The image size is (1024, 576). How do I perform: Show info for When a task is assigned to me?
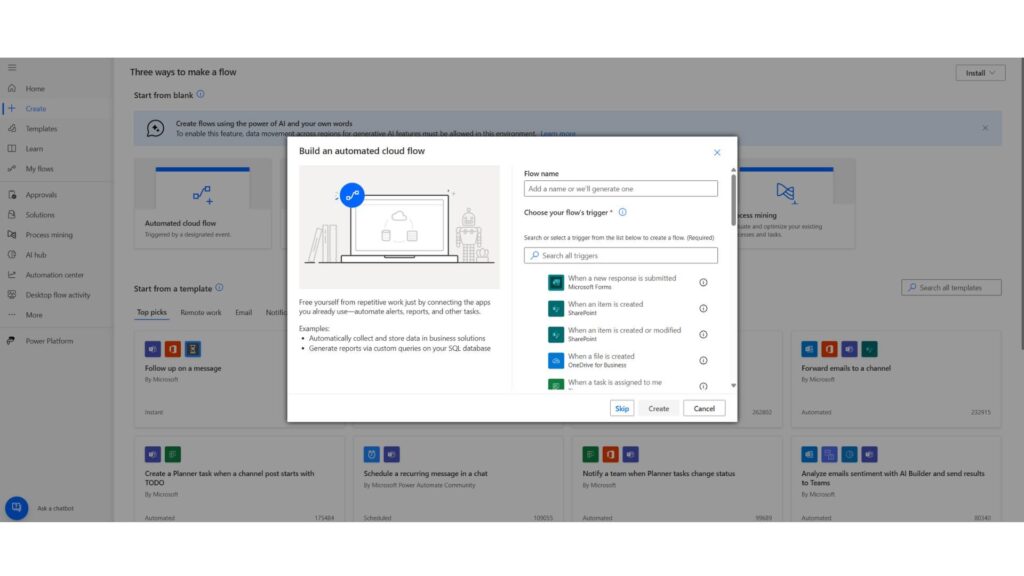(x=703, y=386)
